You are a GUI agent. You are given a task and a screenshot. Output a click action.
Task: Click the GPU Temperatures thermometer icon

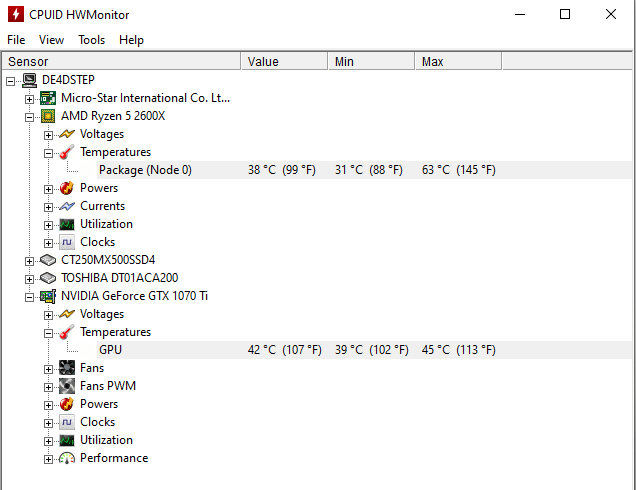tap(67, 332)
